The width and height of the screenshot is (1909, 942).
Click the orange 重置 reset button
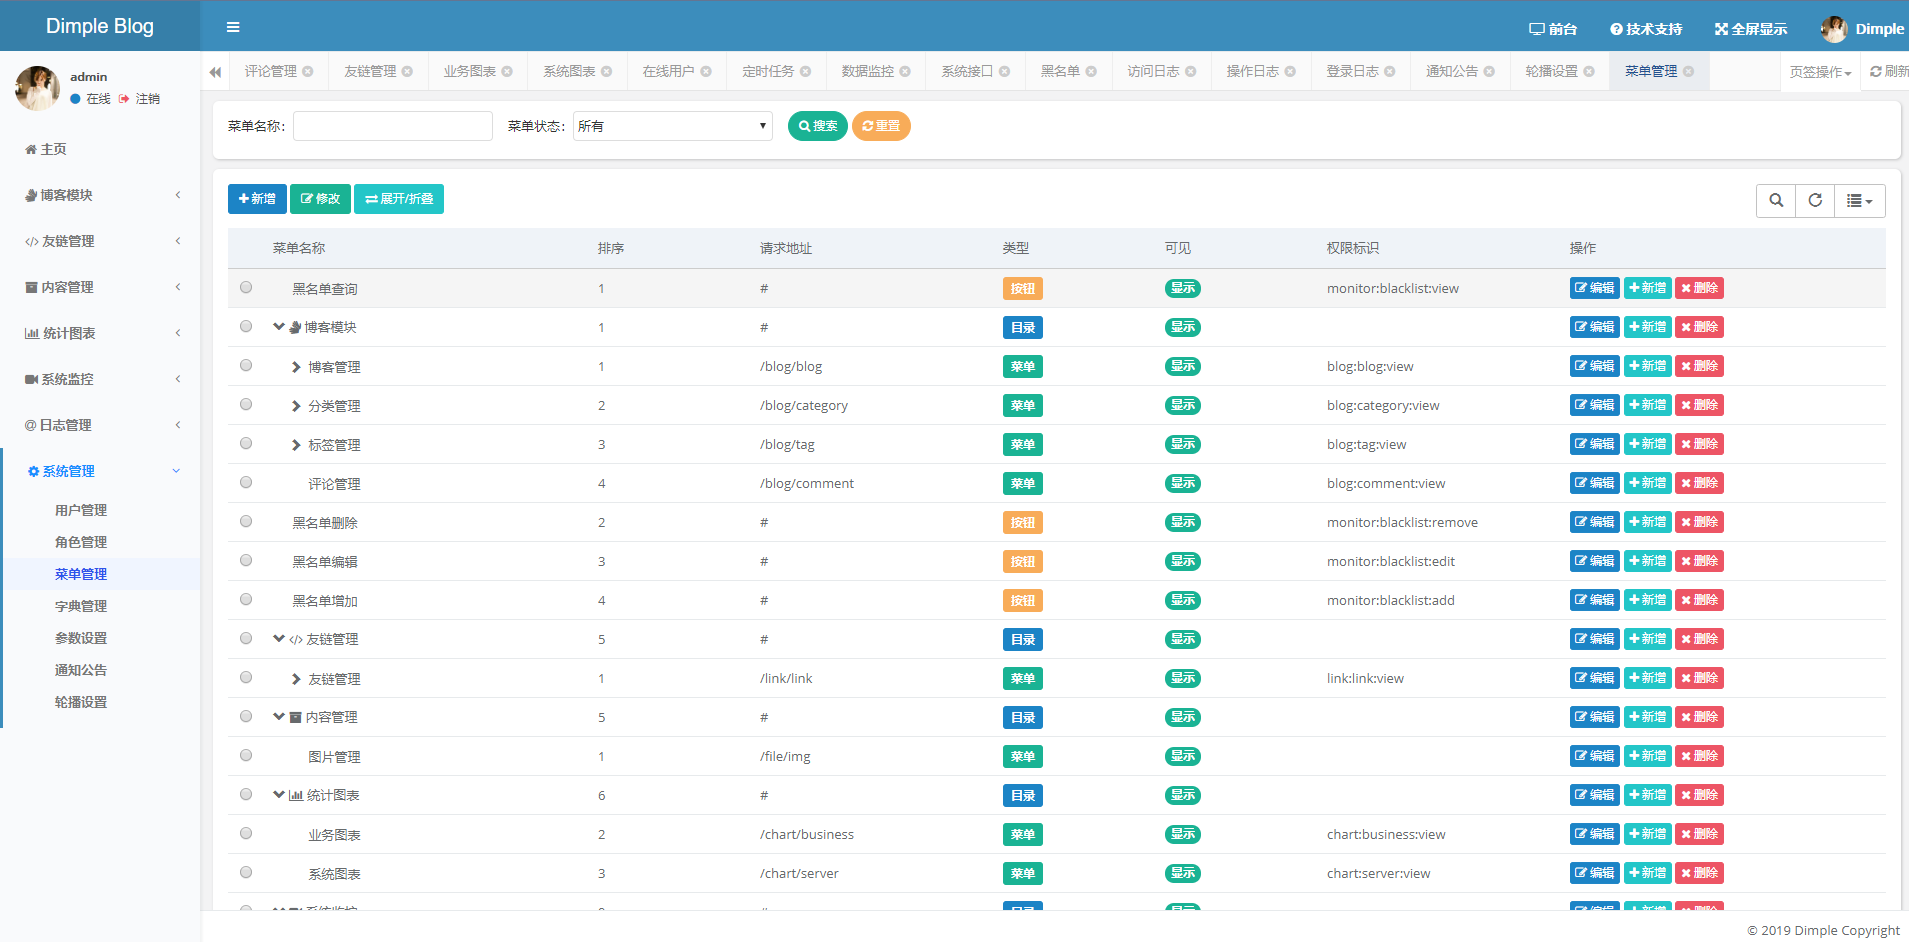point(881,126)
